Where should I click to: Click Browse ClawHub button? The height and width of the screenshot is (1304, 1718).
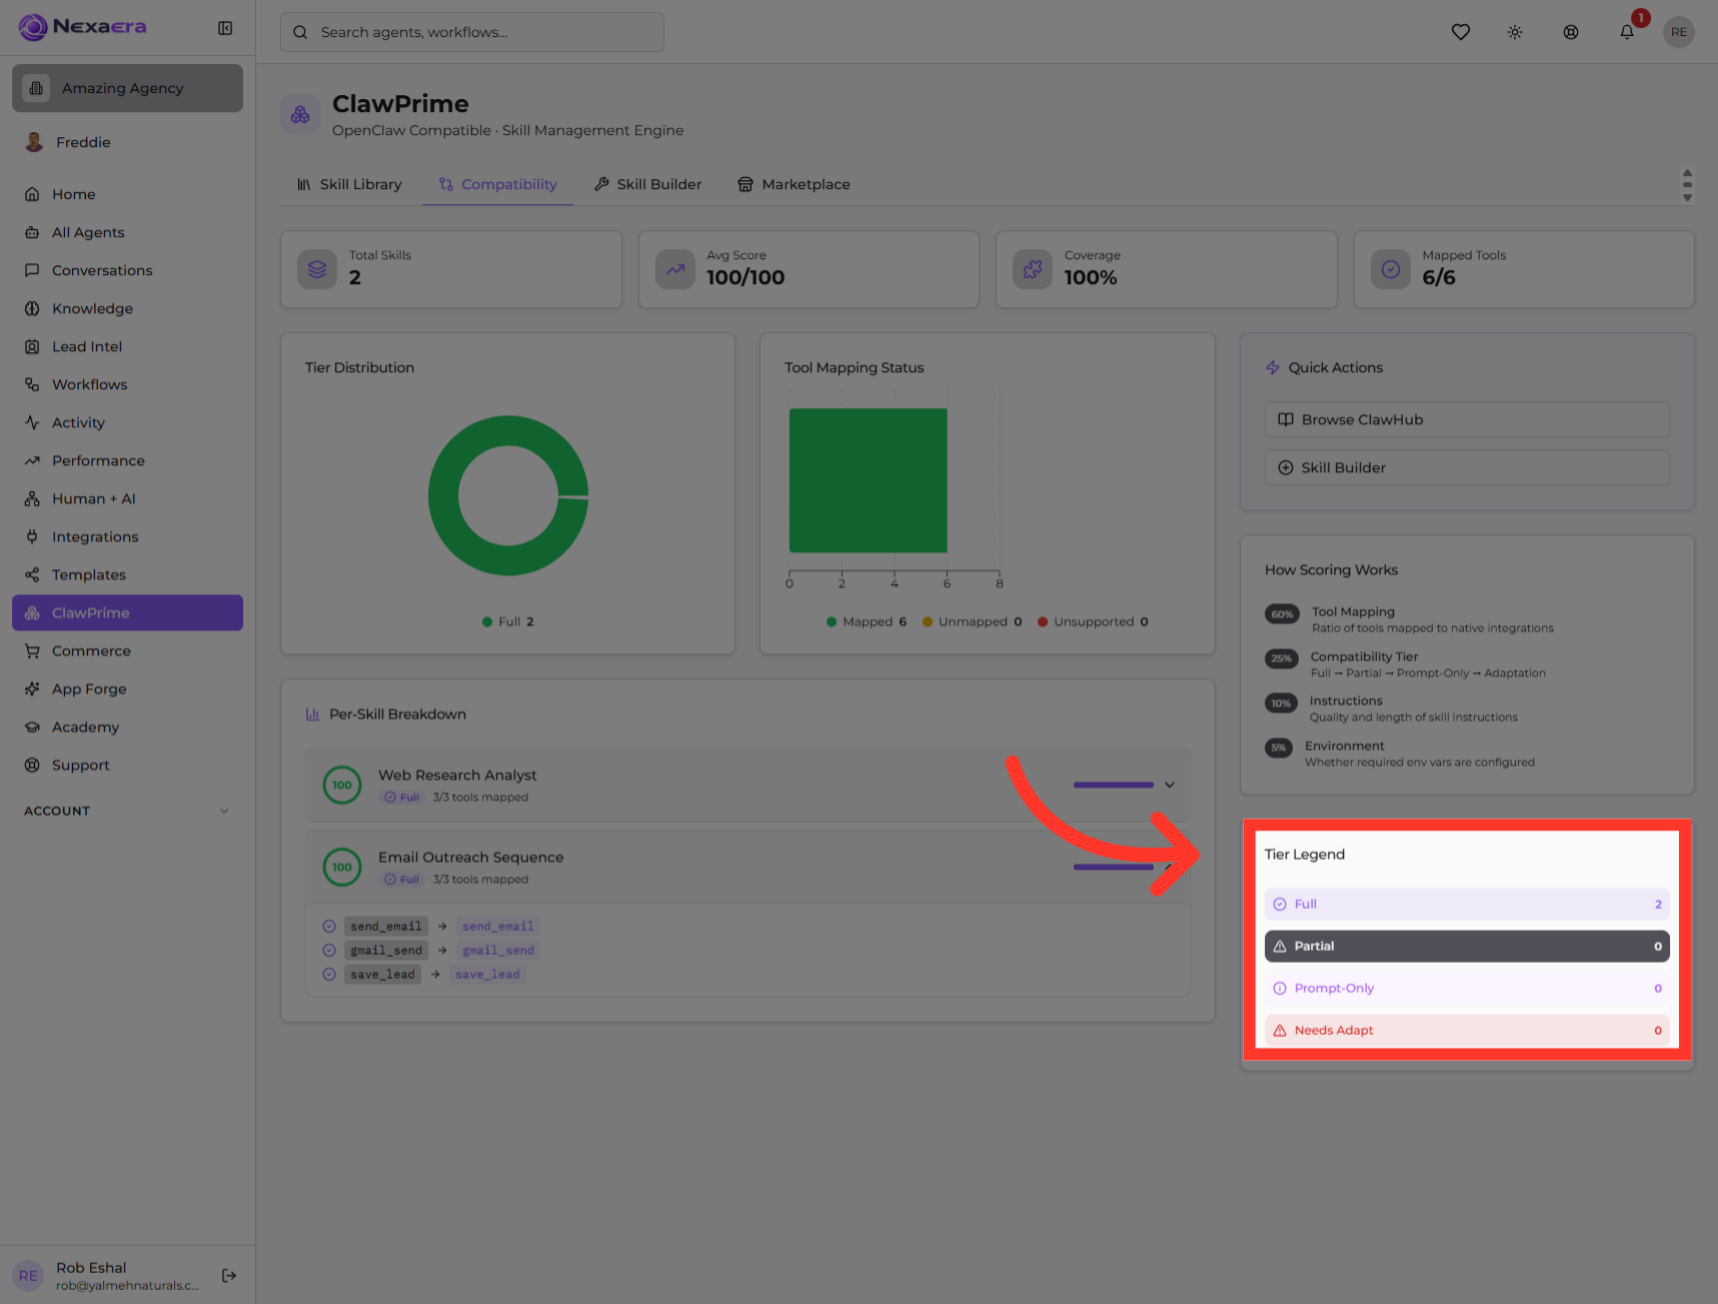1466,419
